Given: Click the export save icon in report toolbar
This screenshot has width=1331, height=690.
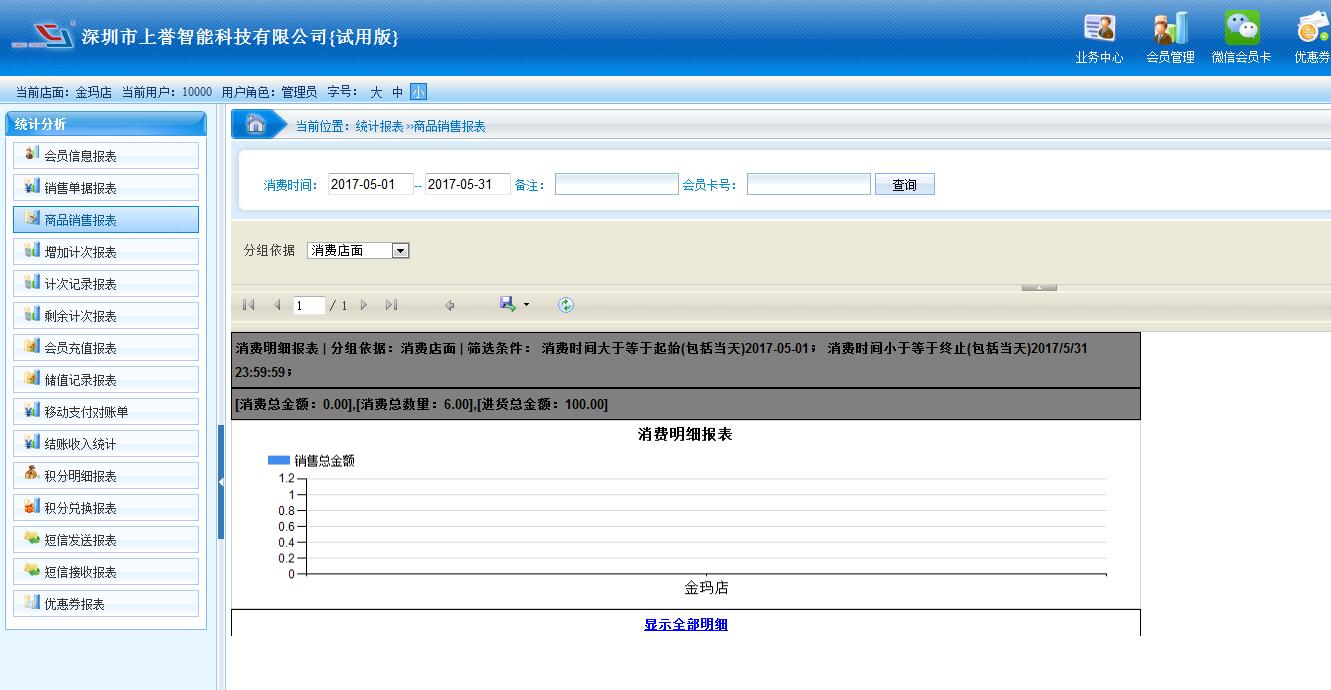Looking at the screenshot, I should 508,304.
